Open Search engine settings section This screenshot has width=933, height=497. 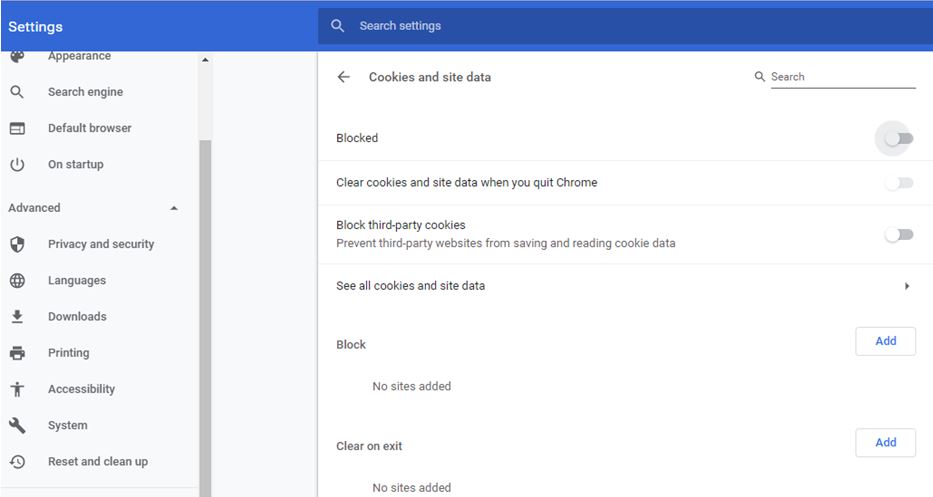pyautogui.click(x=86, y=92)
